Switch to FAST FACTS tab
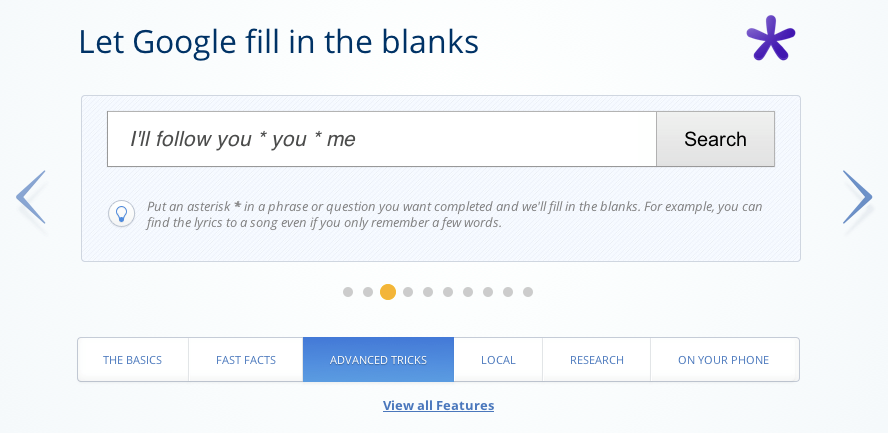888x433 pixels. click(246, 359)
